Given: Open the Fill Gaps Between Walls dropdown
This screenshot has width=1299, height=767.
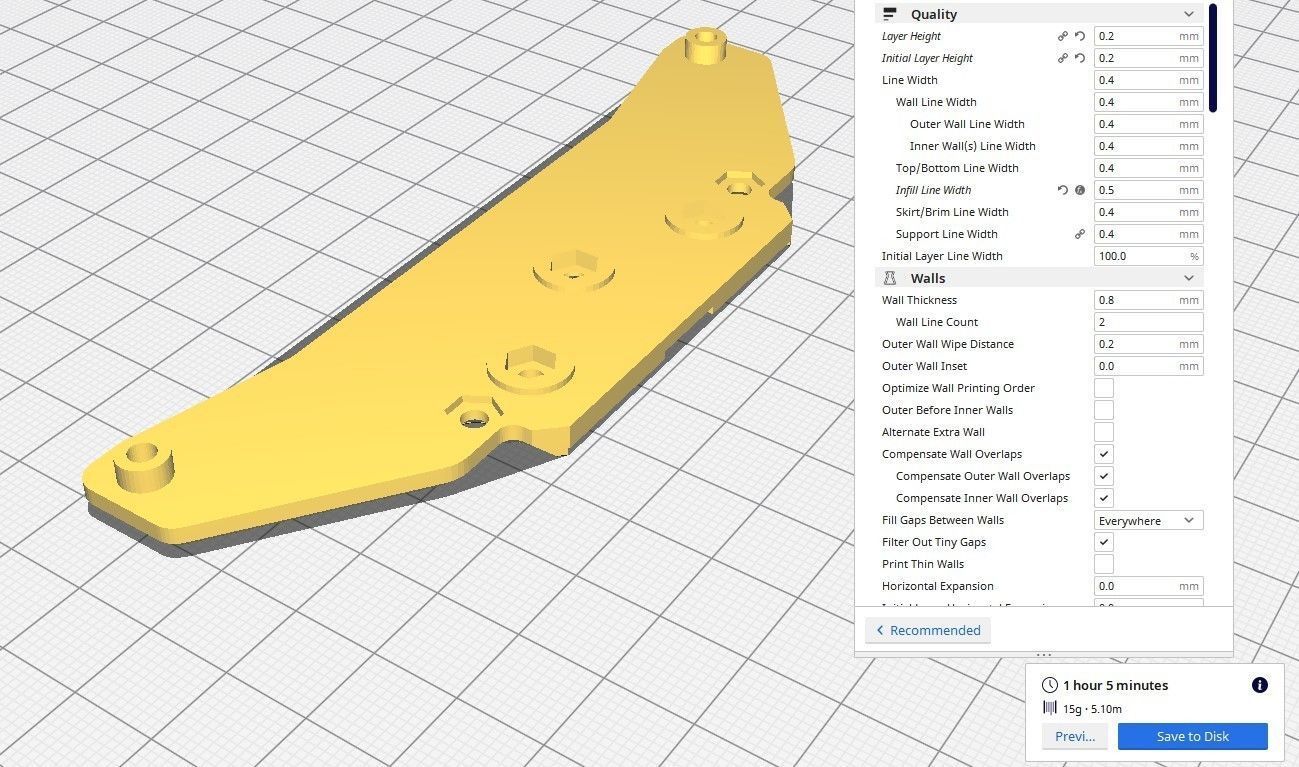Looking at the screenshot, I should [x=1148, y=520].
